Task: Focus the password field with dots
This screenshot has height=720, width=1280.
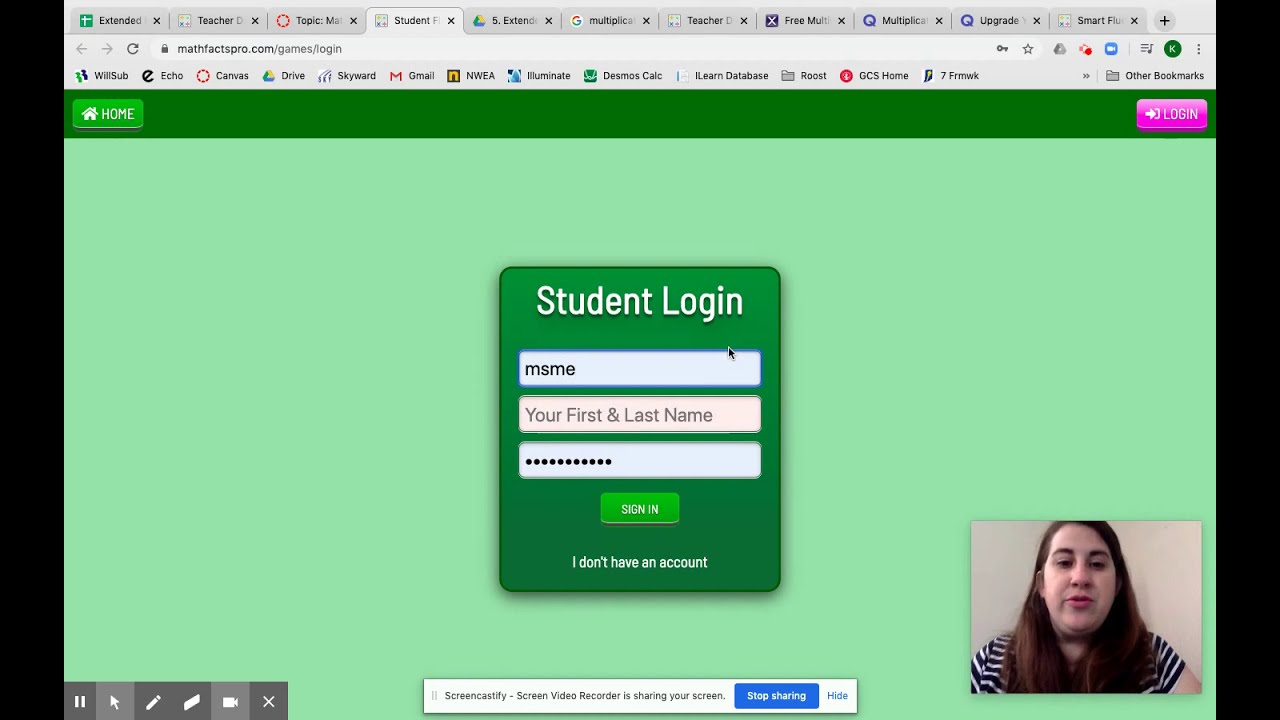Action: [x=640, y=461]
